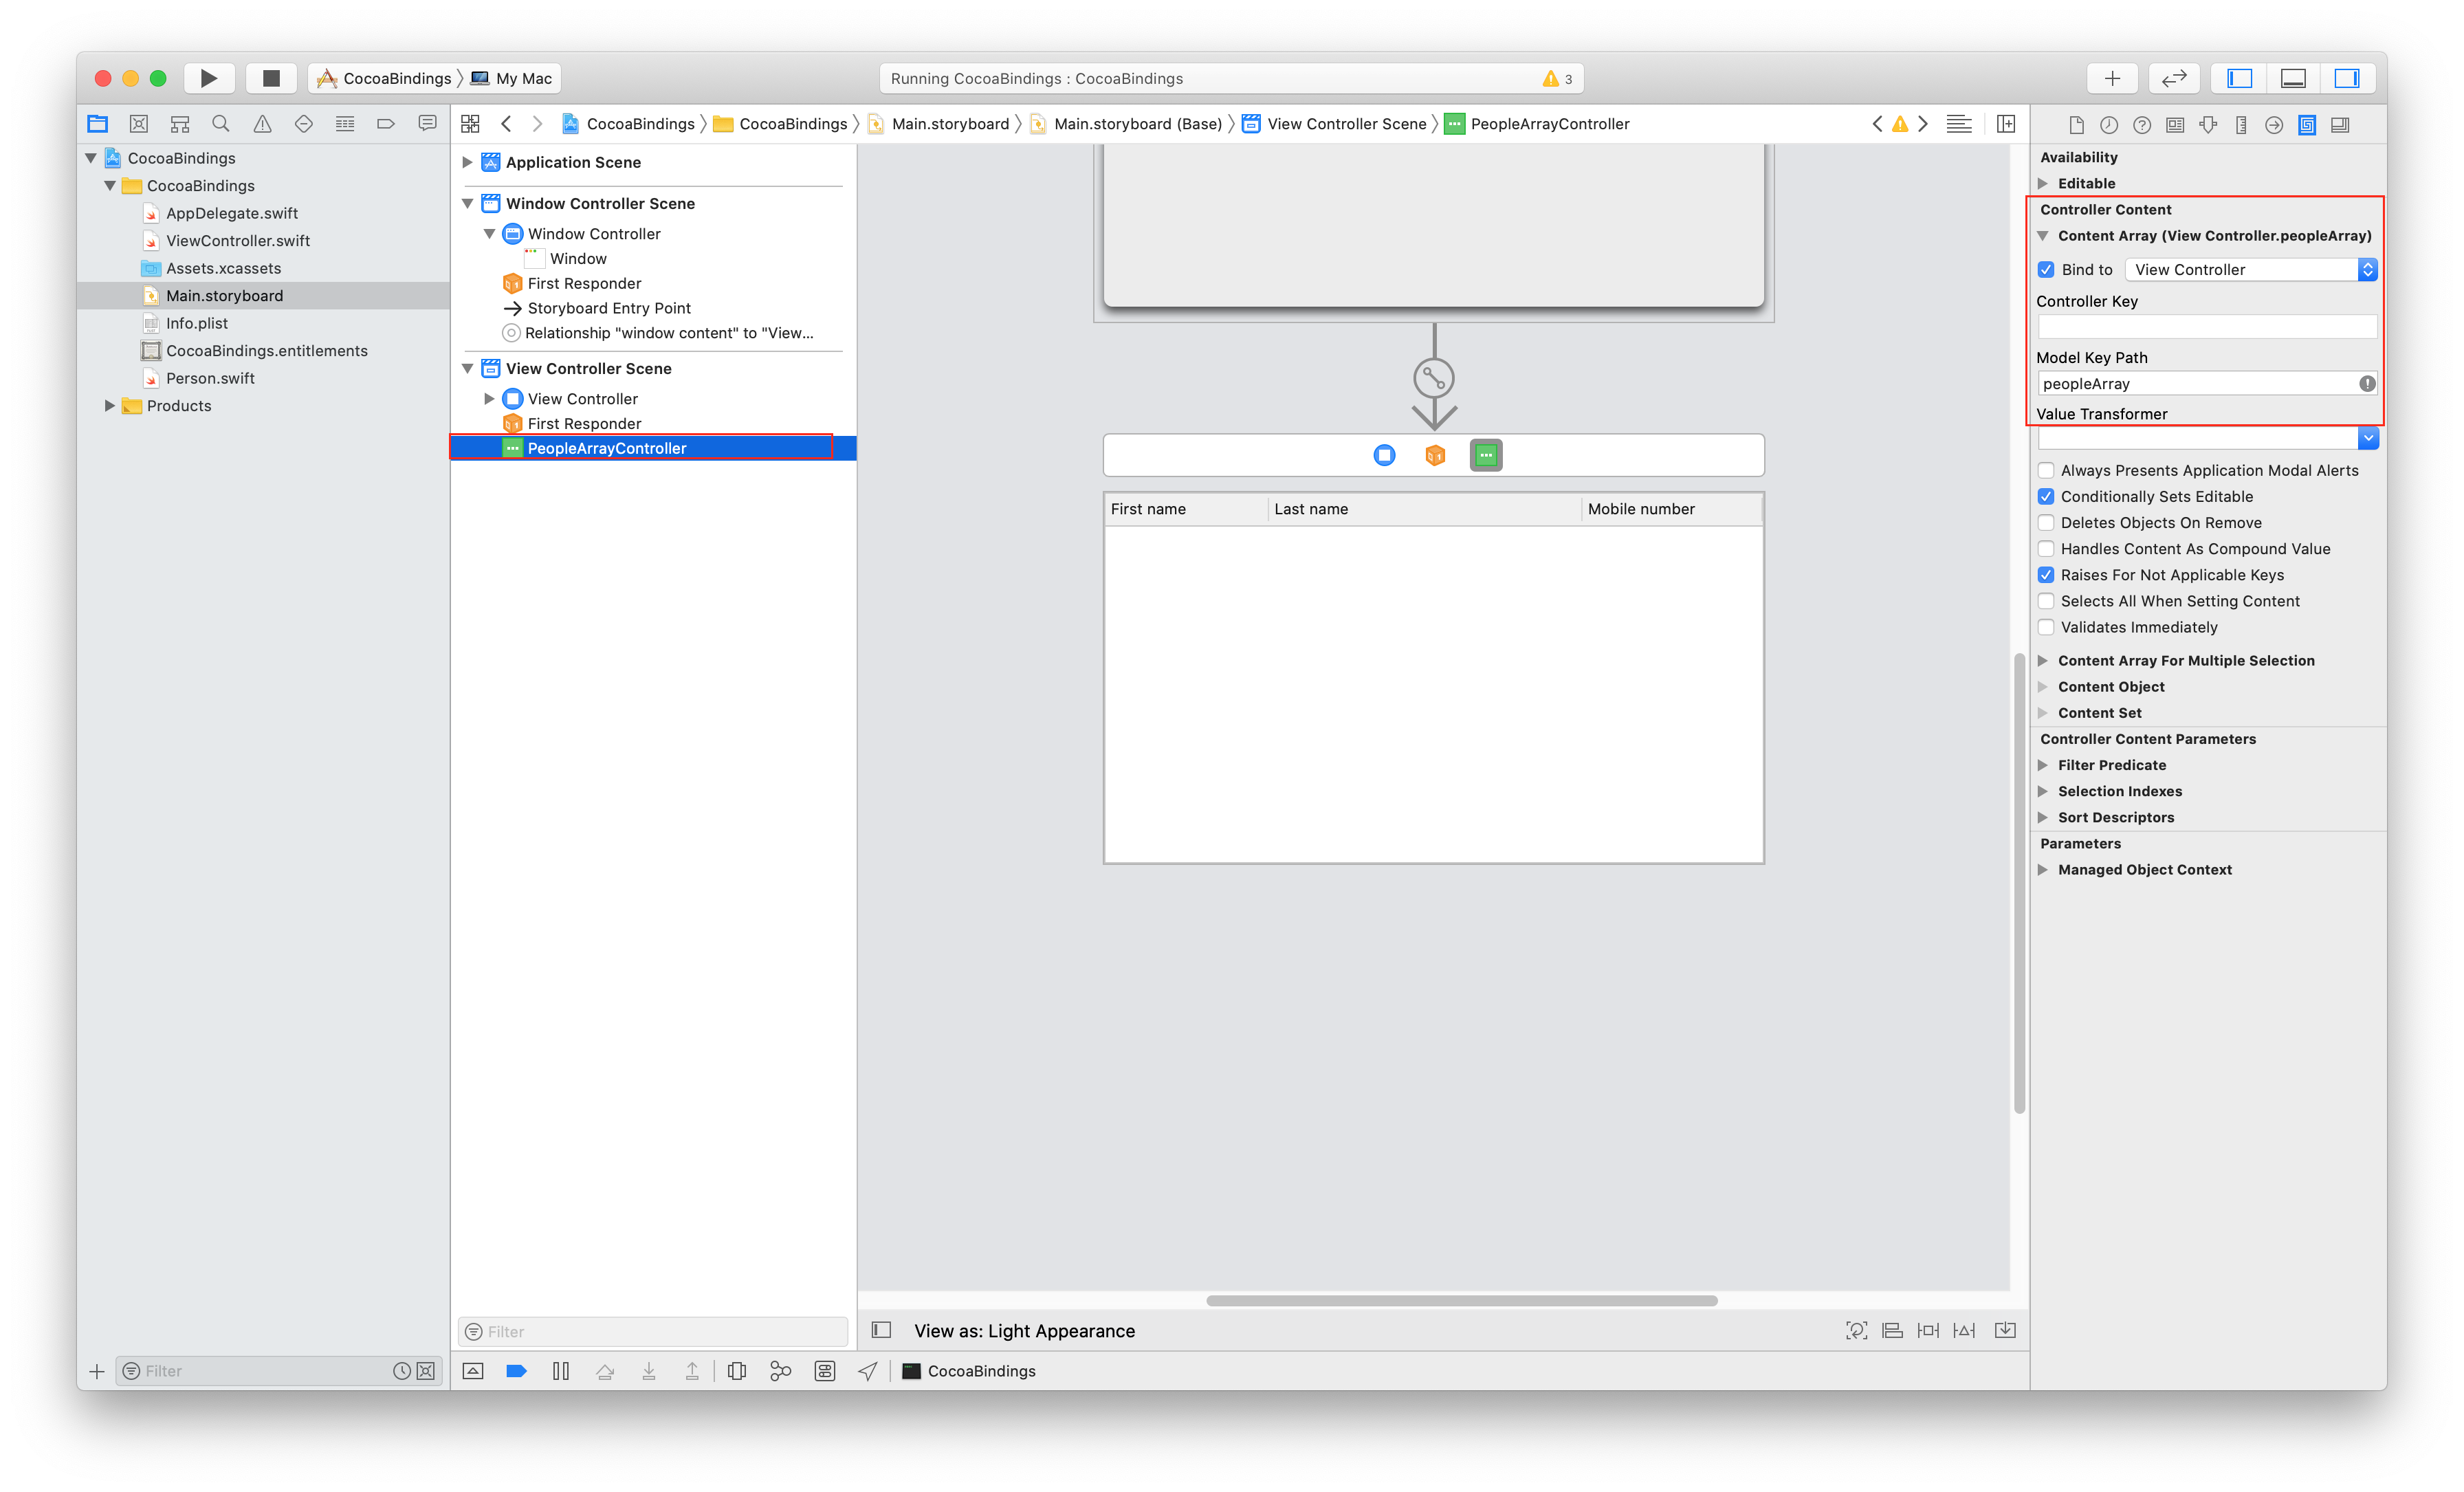Enable Selects All When Setting Content
2464x1492 pixels.
pos(2046,601)
